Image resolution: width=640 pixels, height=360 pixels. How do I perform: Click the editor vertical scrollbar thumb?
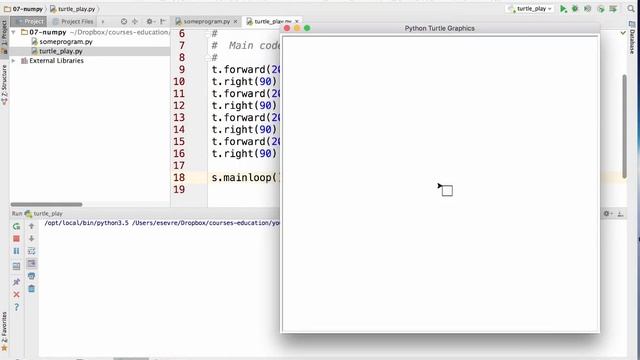[624, 126]
